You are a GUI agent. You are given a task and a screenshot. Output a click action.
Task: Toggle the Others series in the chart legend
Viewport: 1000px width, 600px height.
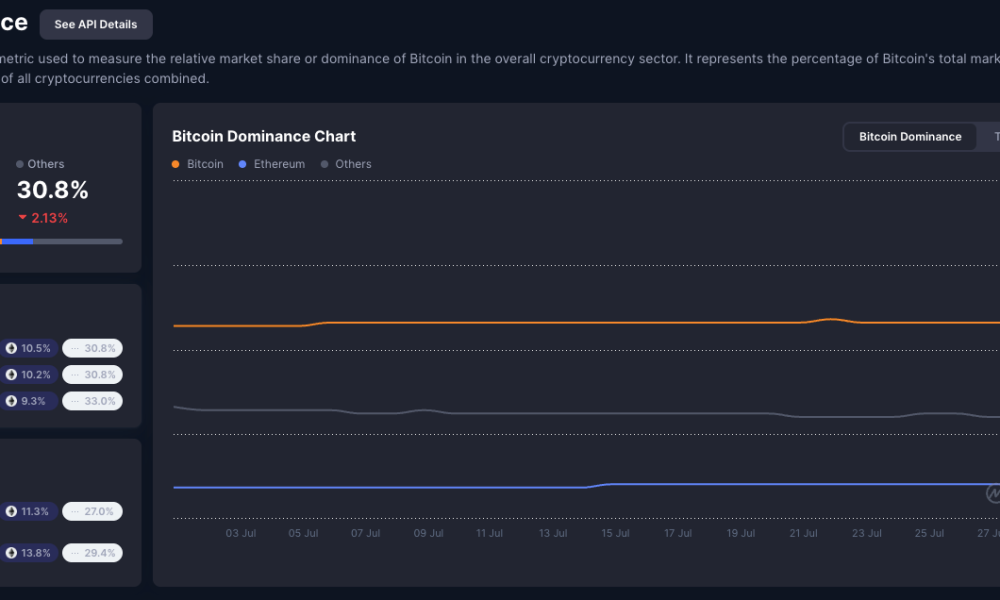346,164
